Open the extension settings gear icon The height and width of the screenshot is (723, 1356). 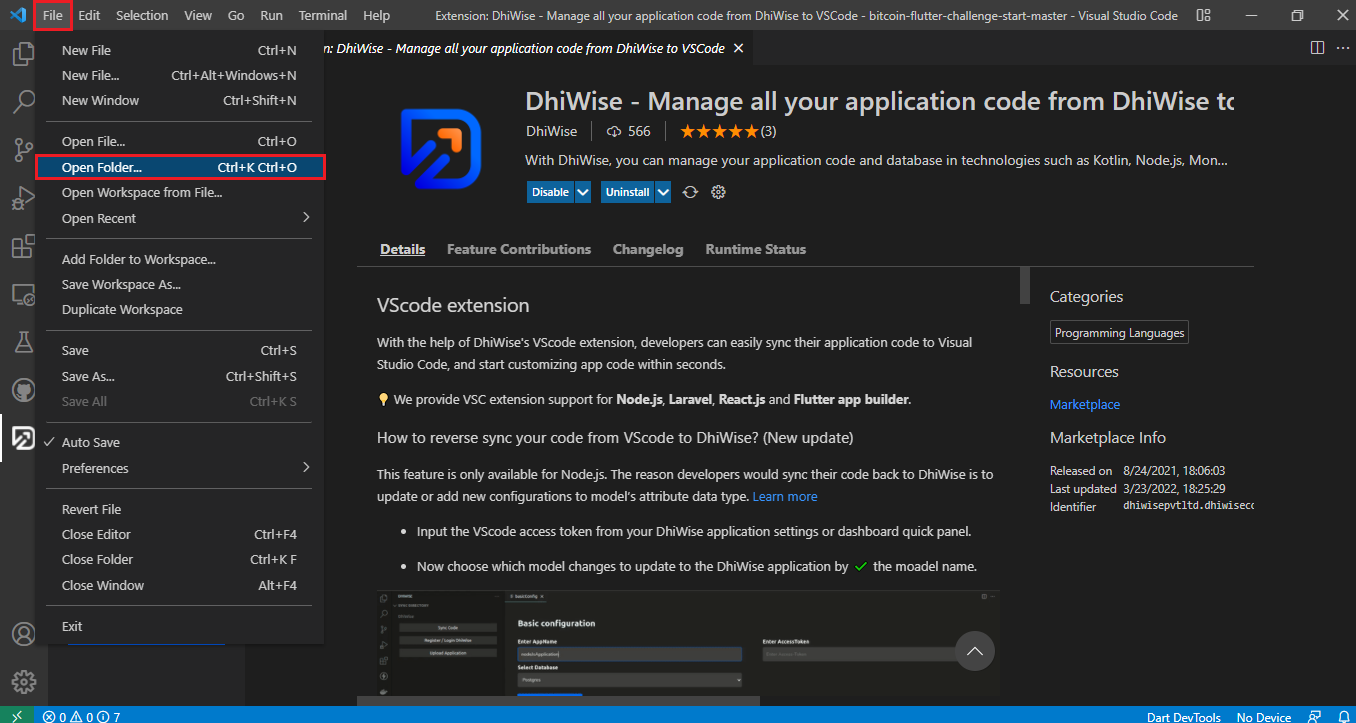[x=718, y=192]
